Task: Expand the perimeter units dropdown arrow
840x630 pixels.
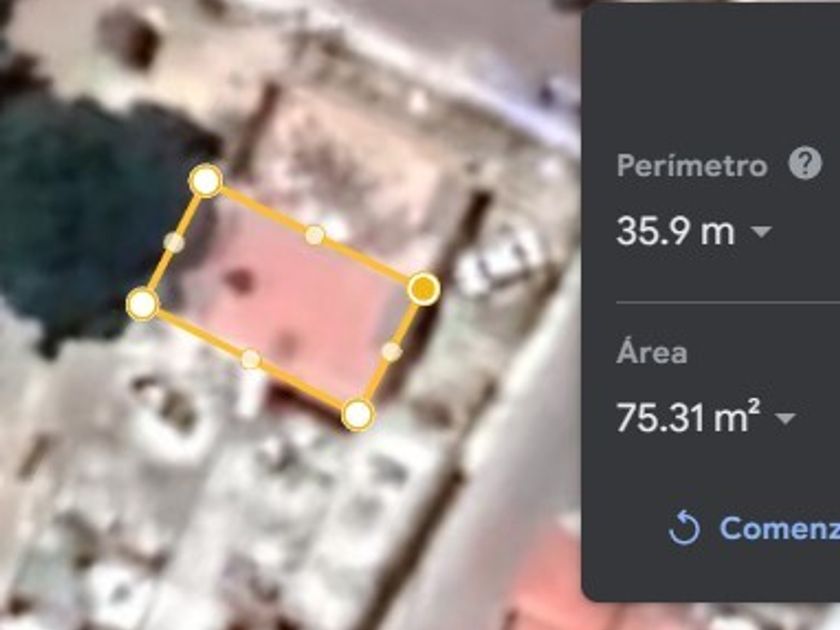Action: point(761,231)
